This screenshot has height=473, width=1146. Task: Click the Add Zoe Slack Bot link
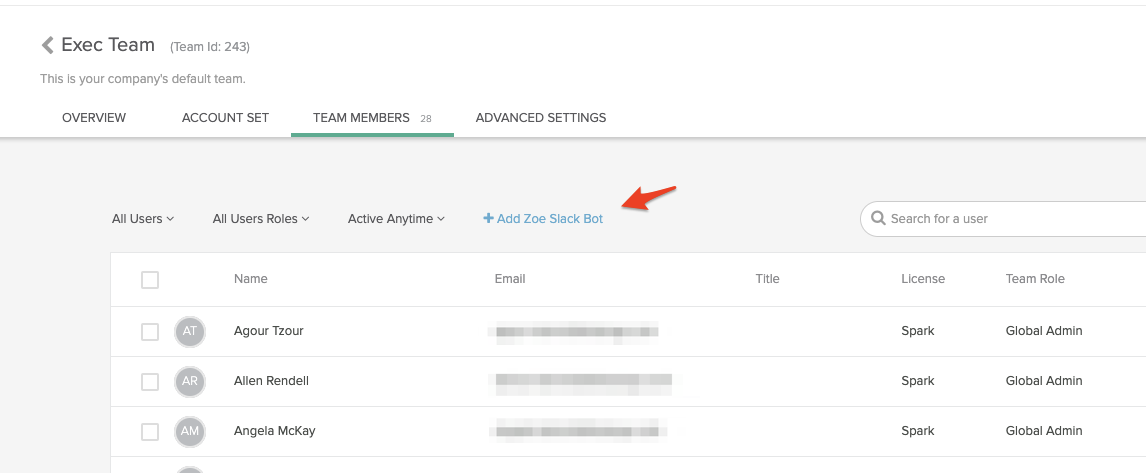tap(543, 219)
